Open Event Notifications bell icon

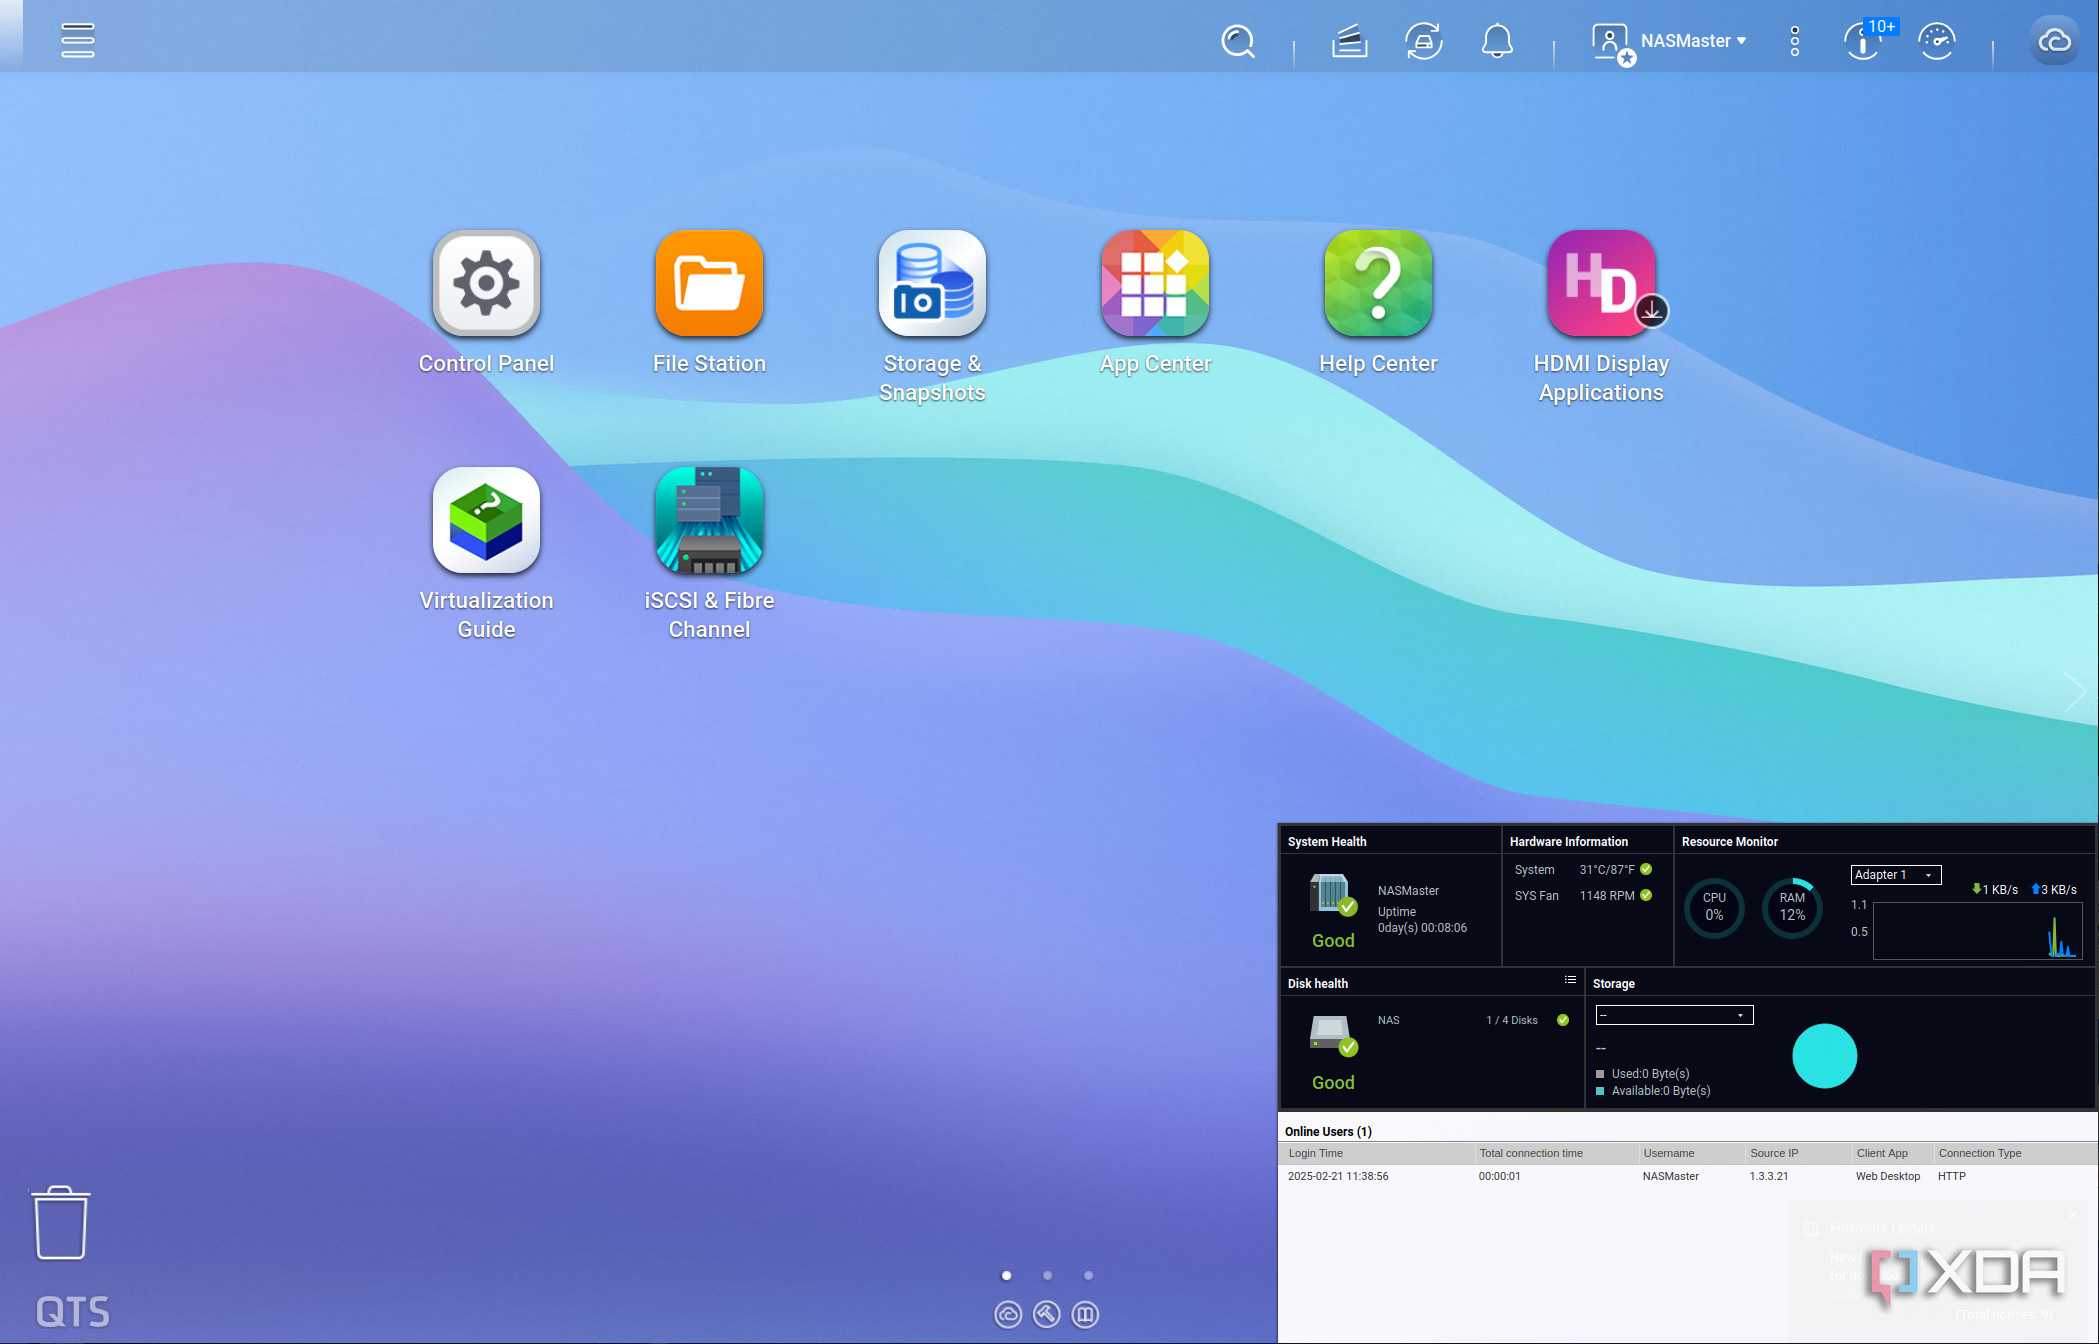(x=1497, y=41)
